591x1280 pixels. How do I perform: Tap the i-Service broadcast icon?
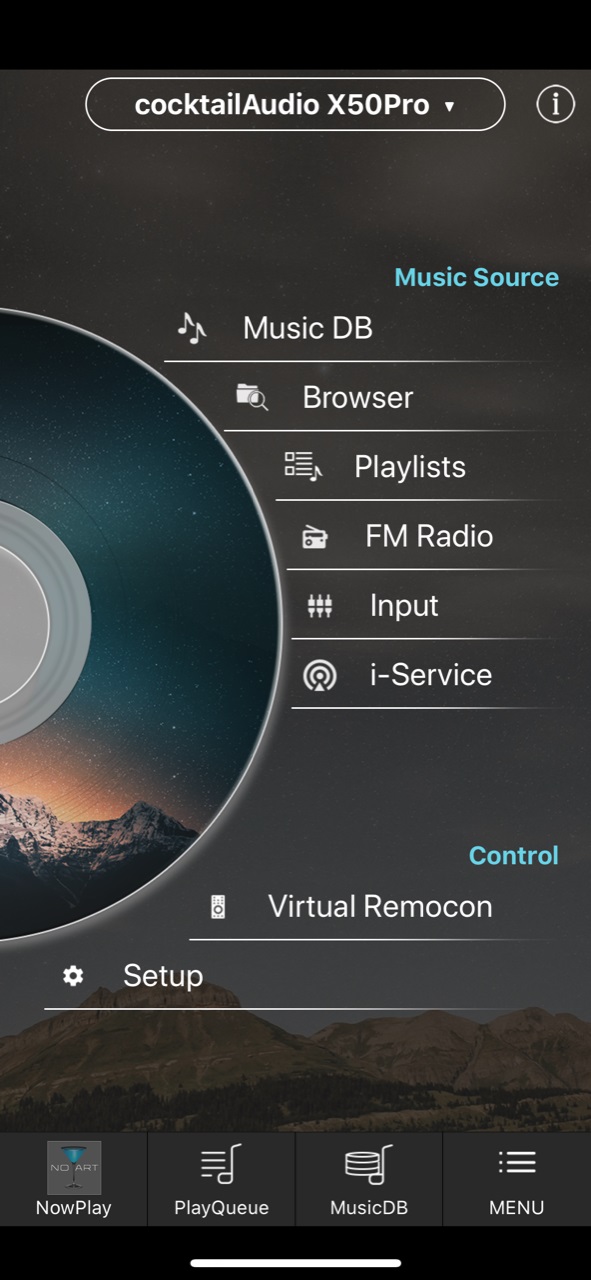click(319, 675)
